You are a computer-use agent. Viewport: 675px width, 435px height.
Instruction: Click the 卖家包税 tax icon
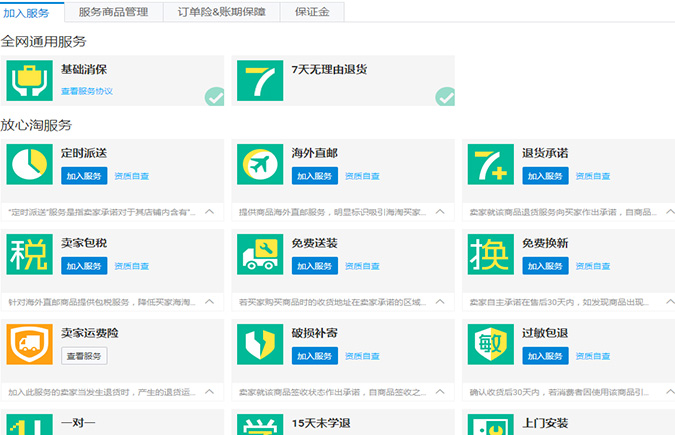pyautogui.click(x=29, y=254)
